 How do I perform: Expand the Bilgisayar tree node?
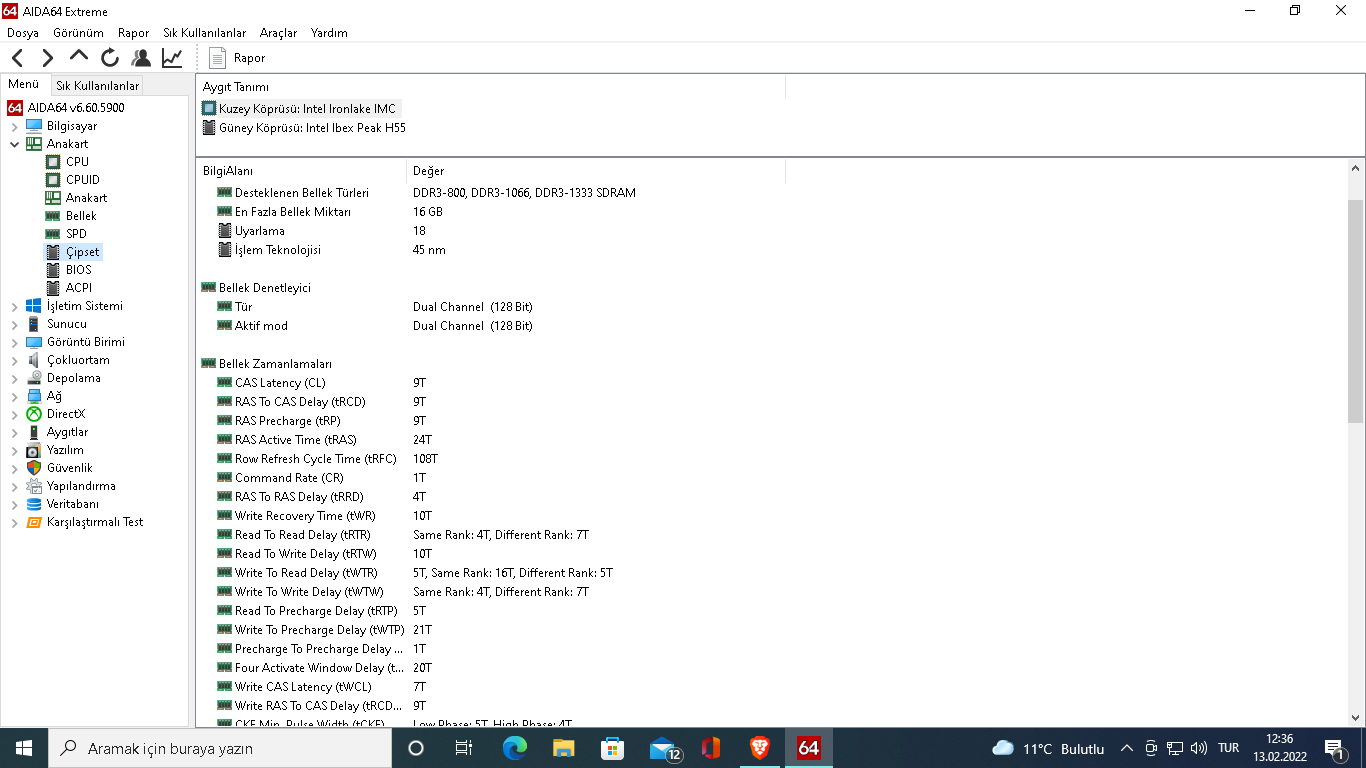pos(14,126)
